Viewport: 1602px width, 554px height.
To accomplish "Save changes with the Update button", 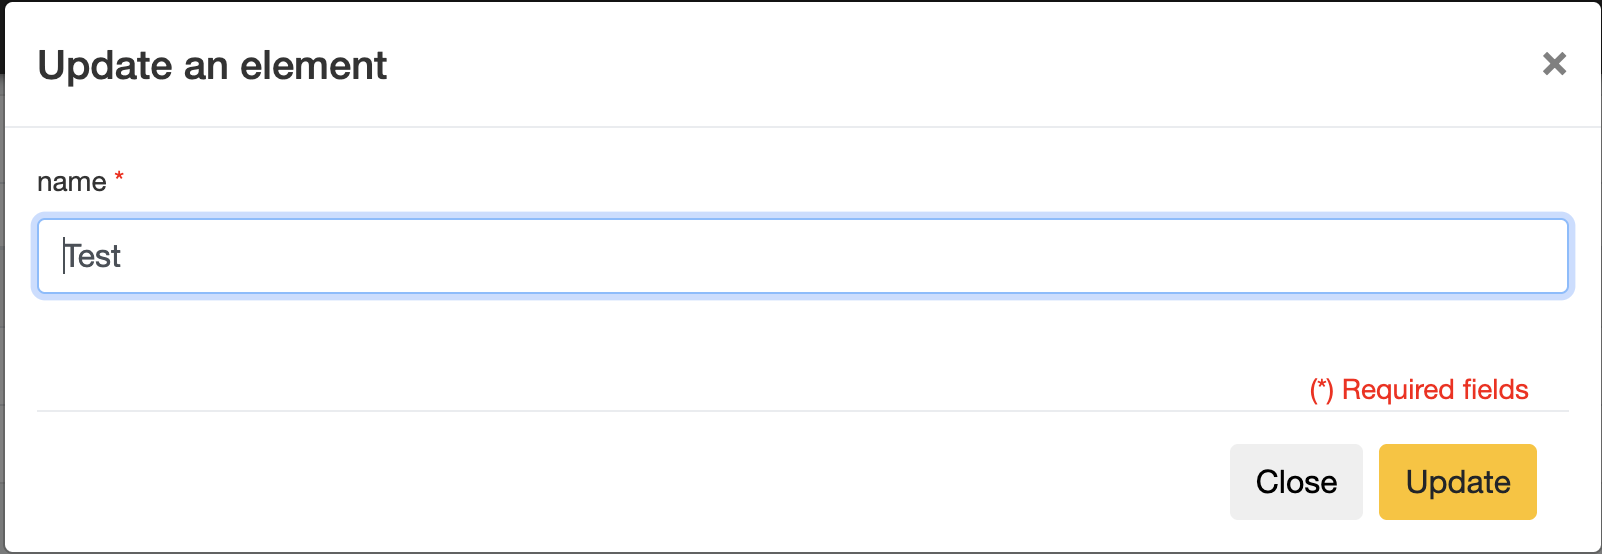I will [x=1457, y=482].
